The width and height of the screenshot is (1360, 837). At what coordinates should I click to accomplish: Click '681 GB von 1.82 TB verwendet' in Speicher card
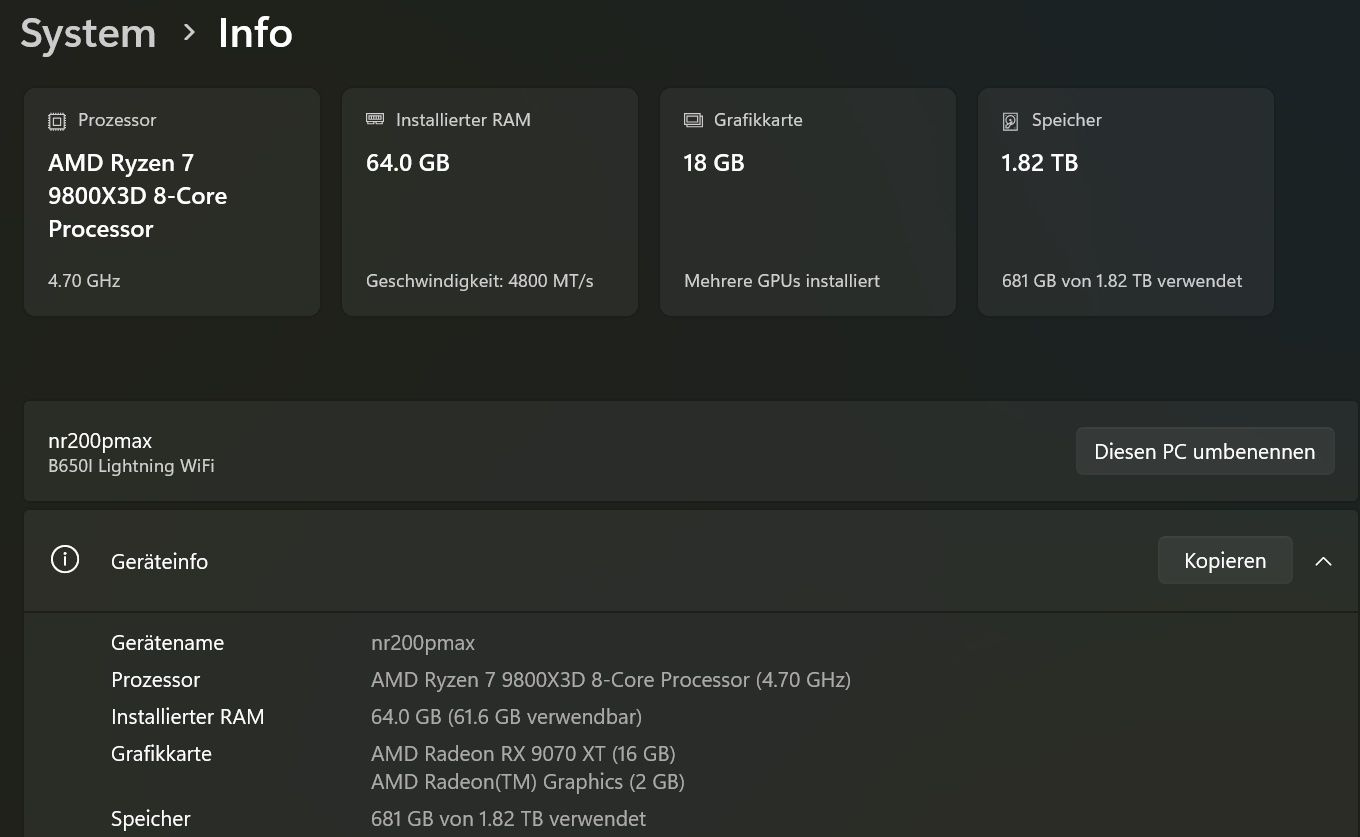1122,281
